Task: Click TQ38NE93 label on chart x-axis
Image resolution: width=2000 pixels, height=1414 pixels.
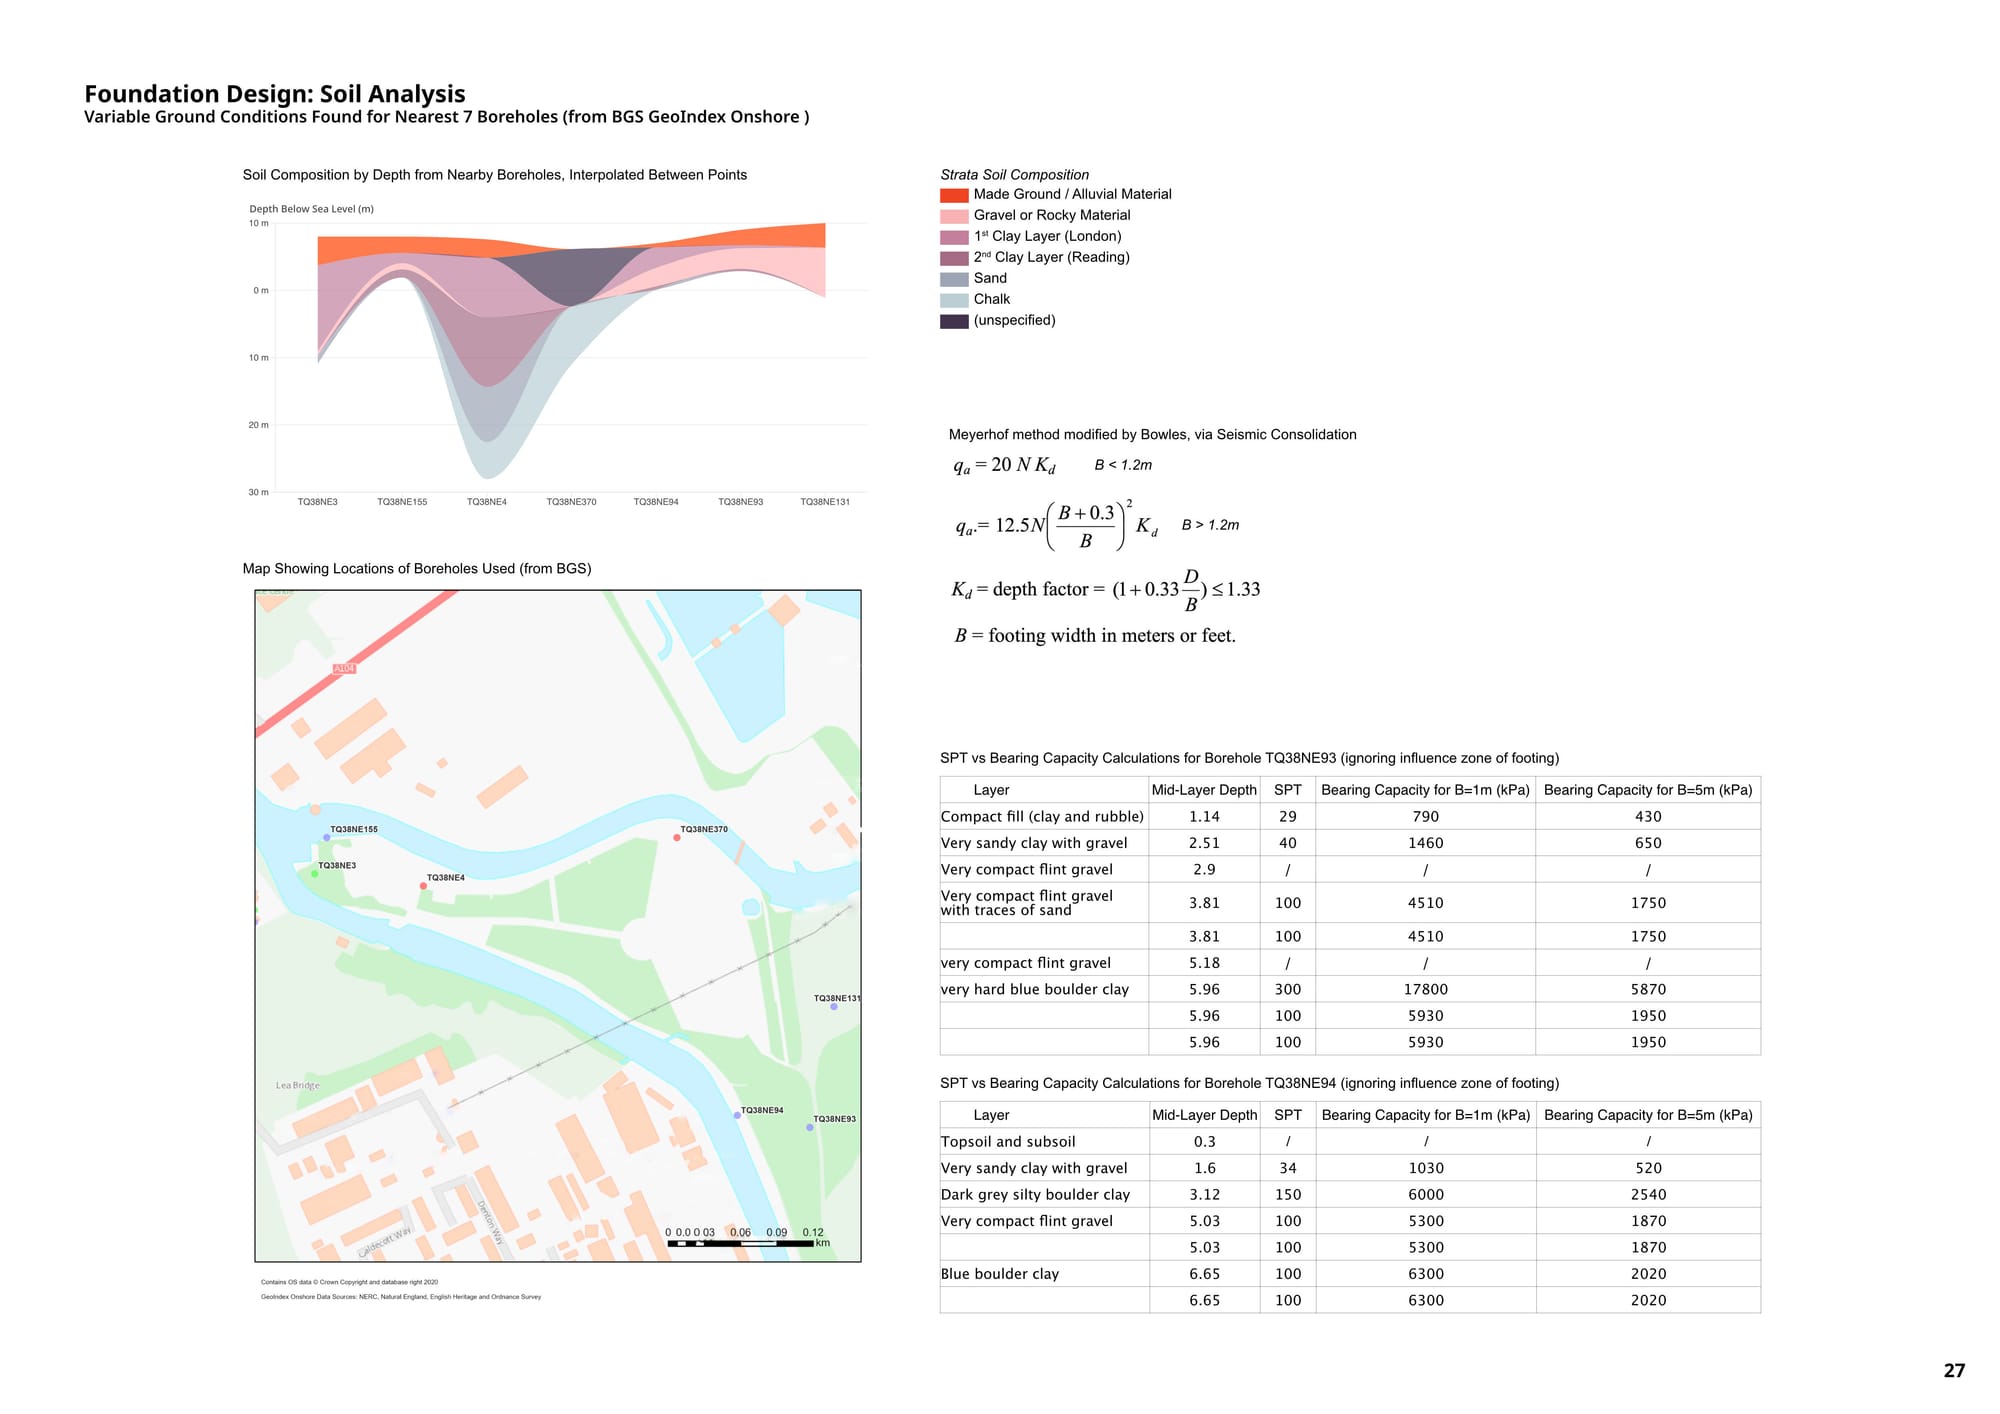Action: (740, 502)
